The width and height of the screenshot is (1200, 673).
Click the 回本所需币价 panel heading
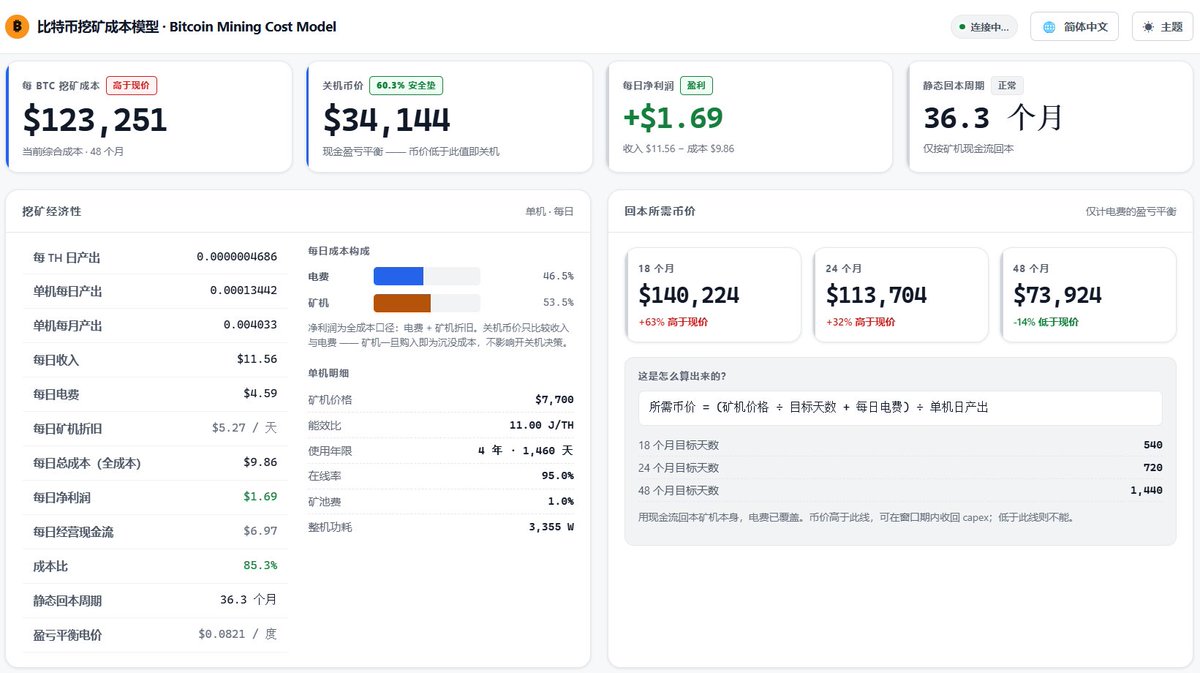point(660,211)
